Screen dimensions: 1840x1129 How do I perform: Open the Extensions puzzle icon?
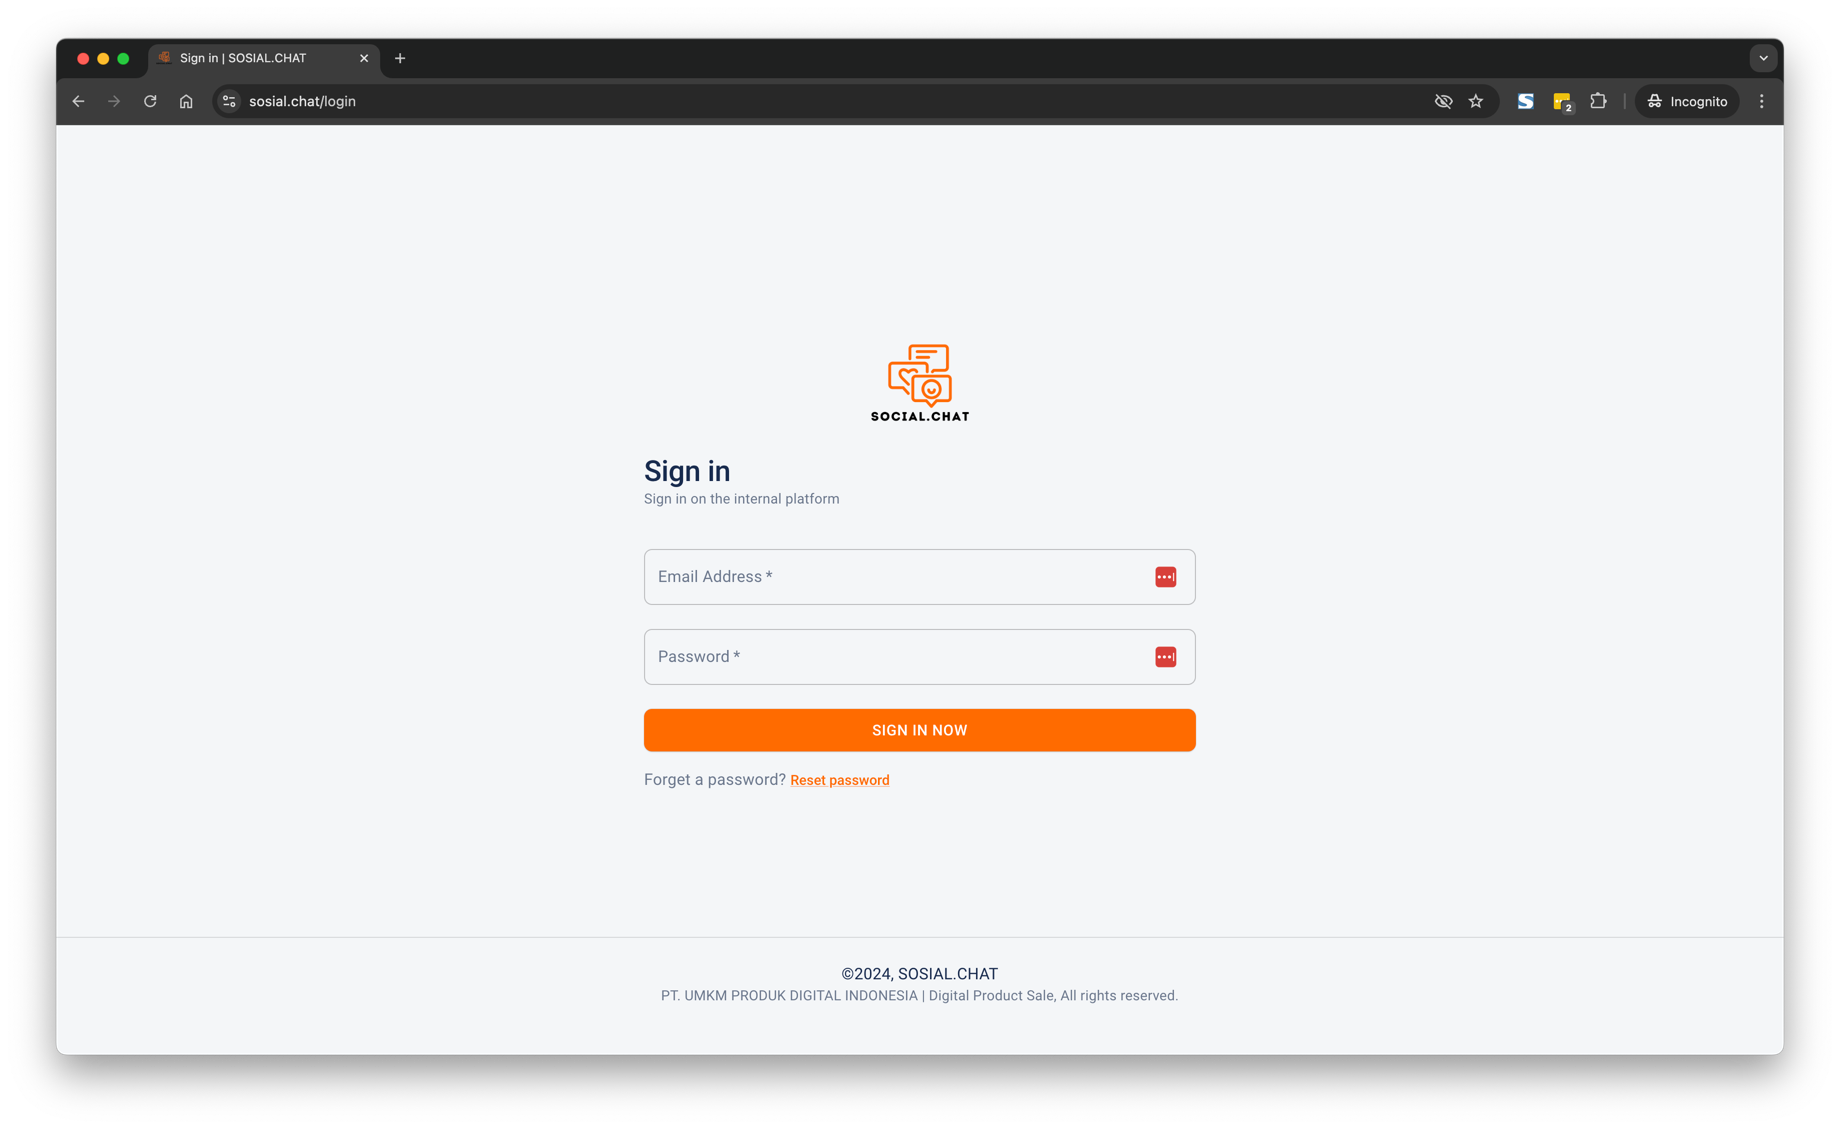click(1598, 101)
